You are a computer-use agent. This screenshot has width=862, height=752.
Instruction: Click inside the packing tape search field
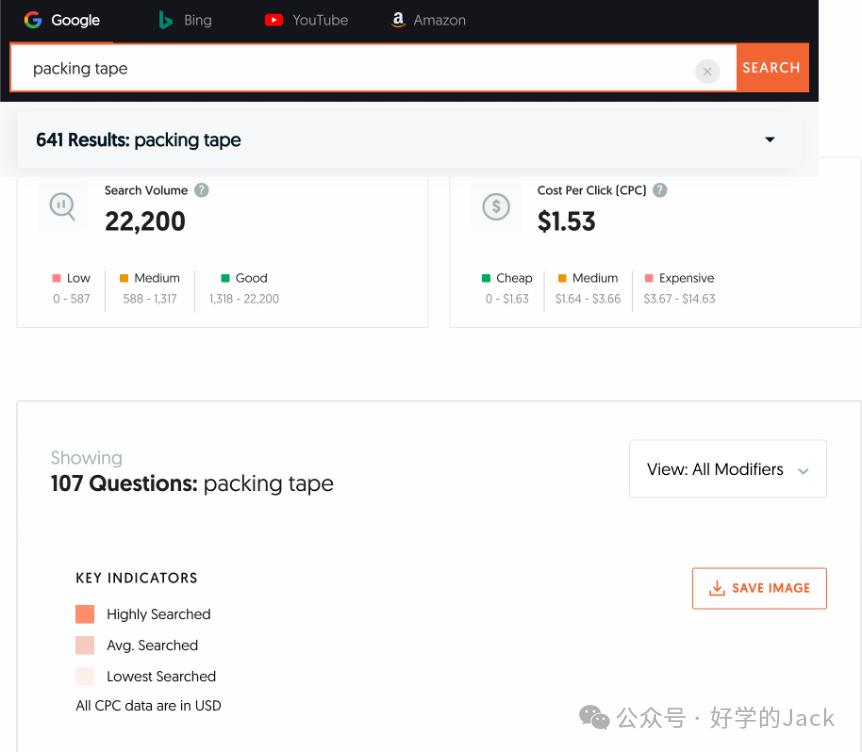300,70
